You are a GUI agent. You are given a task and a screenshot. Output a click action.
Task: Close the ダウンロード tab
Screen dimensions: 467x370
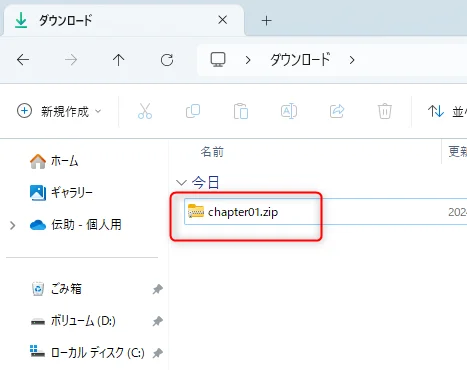click(223, 20)
